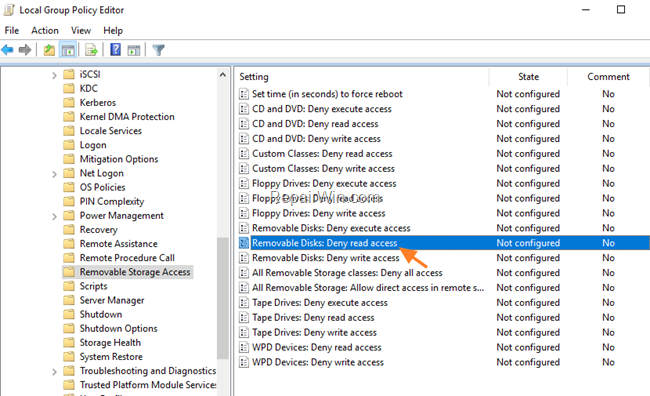Select CD and DVD: Deny write access setting
Screen dimensions: 650x396
(x=316, y=139)
